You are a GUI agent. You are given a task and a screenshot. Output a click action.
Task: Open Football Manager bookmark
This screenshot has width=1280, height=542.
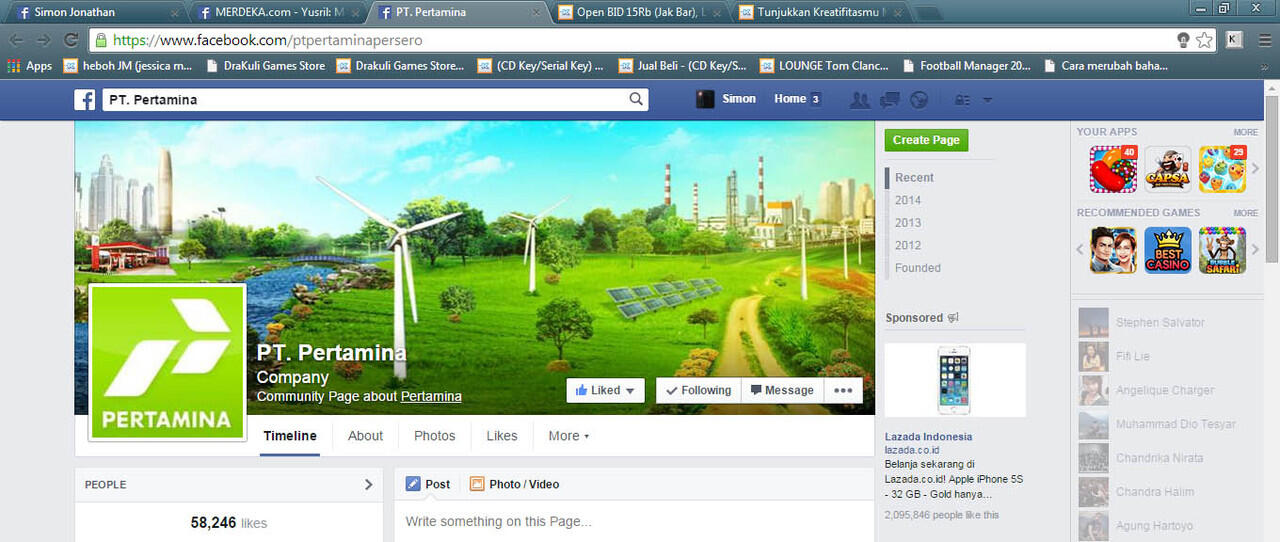[967, 66]
